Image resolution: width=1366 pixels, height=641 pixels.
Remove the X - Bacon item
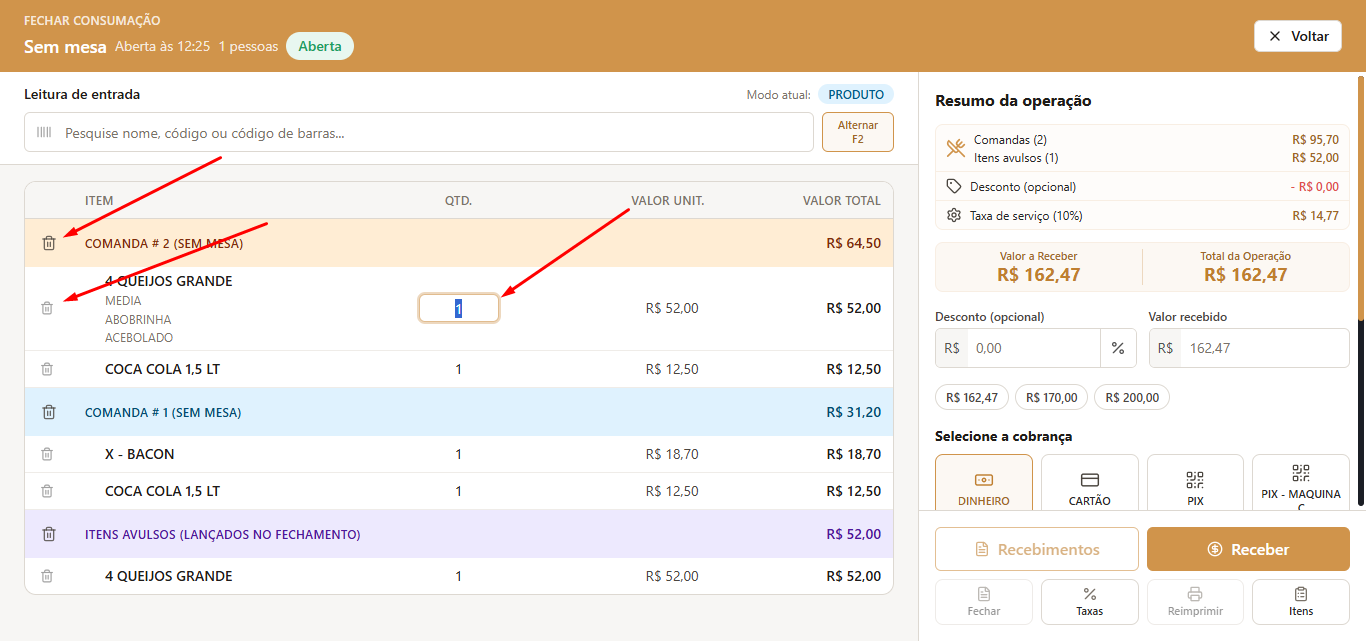click(47, 454)
